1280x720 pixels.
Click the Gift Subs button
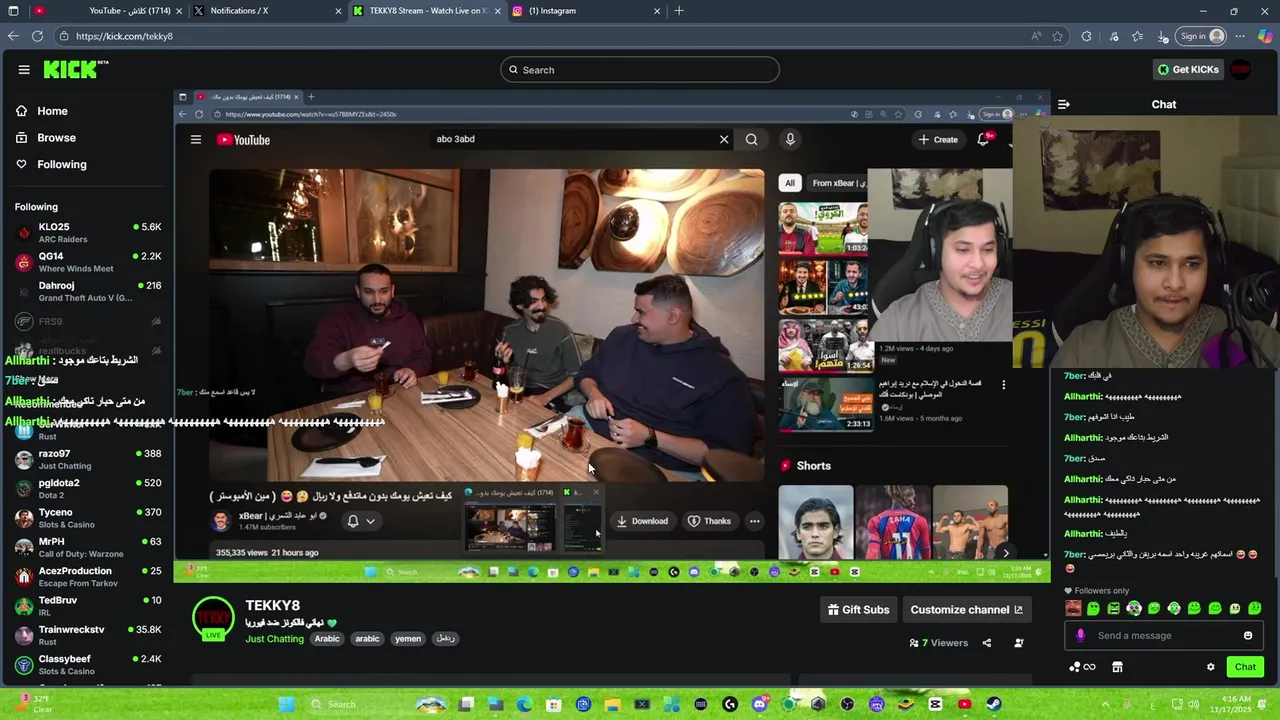[x=858, y=610]
